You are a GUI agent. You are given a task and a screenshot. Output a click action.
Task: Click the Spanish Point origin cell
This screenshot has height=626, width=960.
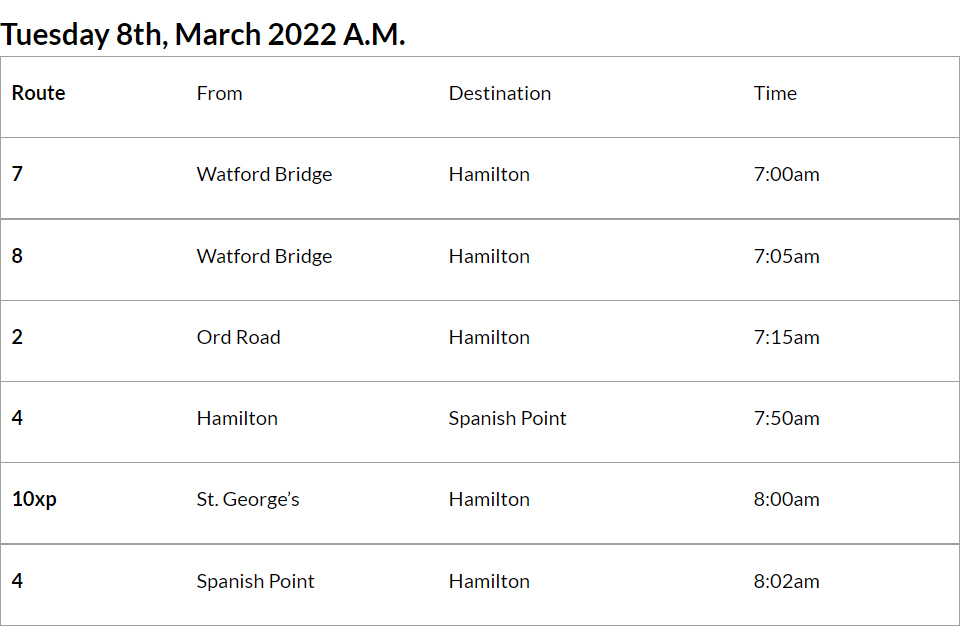pos(256,581)
